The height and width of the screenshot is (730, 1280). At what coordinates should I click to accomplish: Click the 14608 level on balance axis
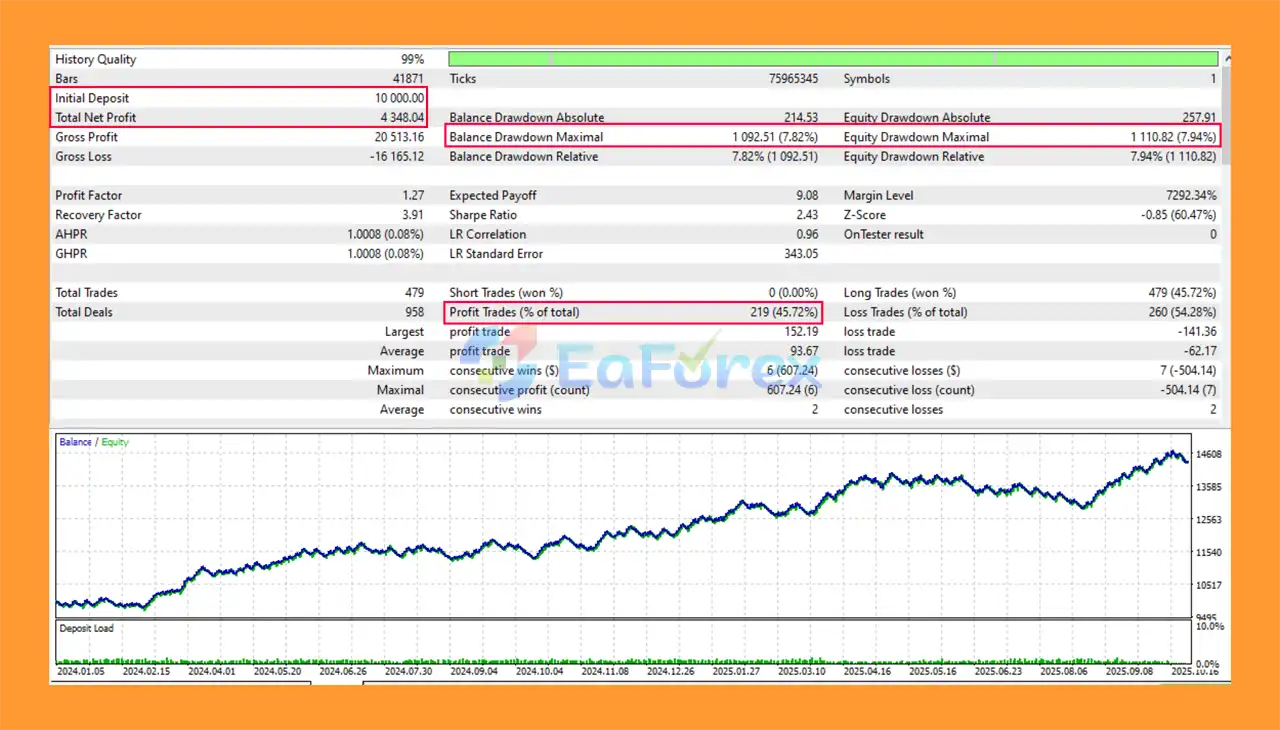pyautogui.click(x=1209, y=454)
